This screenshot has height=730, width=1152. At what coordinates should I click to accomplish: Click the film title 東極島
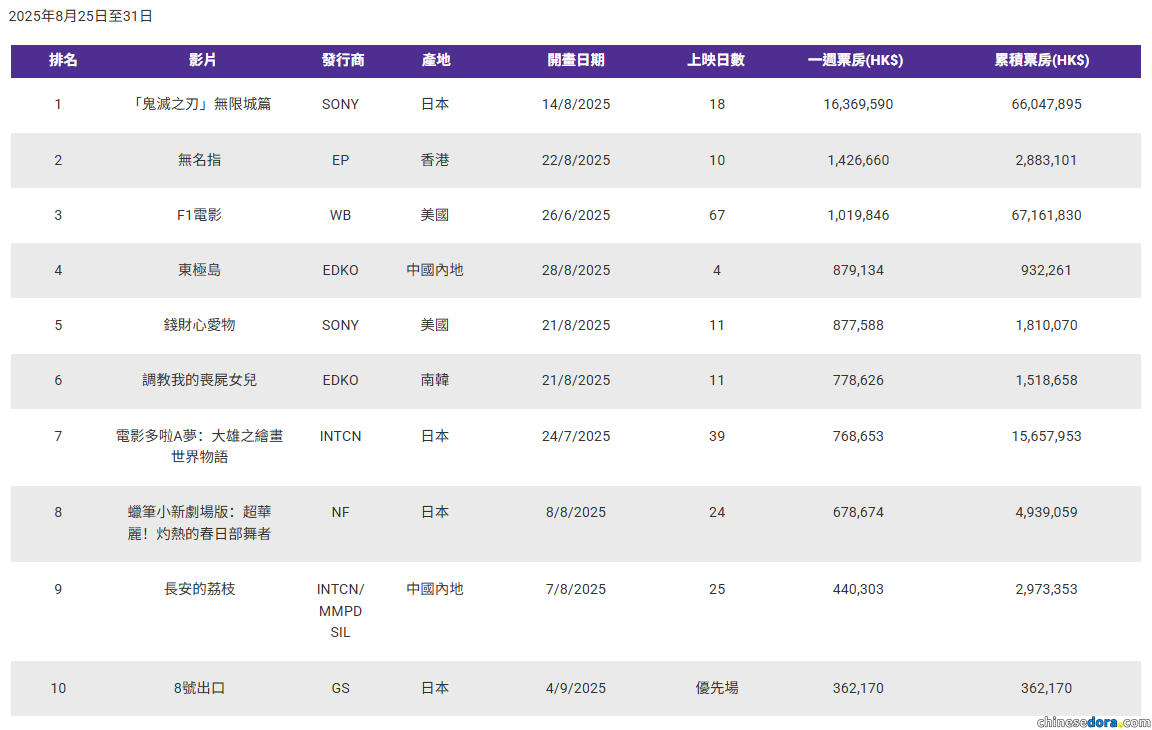pyautogui.click(x=200, y=270)
